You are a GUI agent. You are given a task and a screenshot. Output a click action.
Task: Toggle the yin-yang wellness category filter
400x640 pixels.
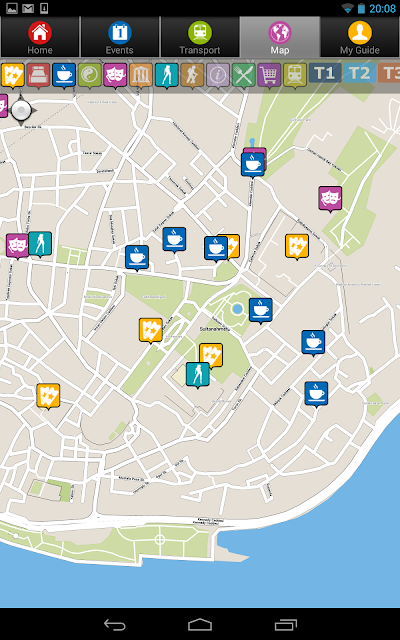pyautogui.click(x=90, y=76)
